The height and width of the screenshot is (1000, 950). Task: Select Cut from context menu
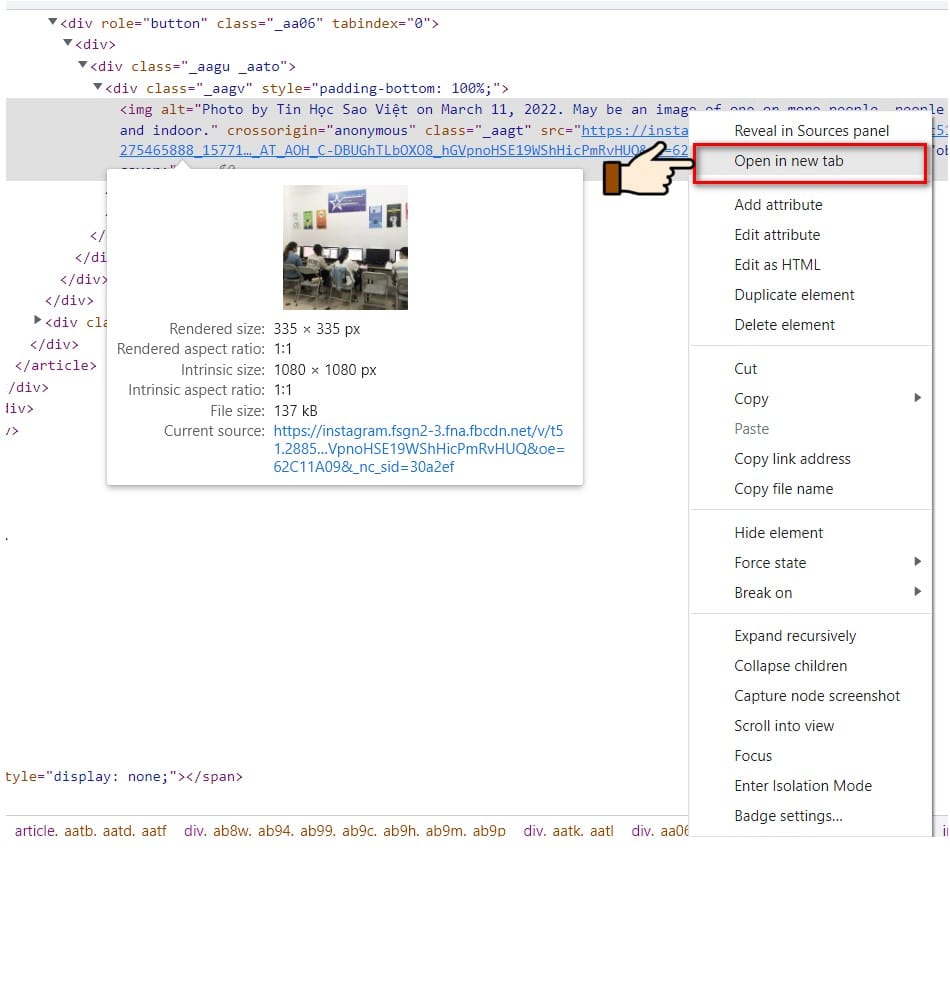pyautogui.click(x=811, y=369)
